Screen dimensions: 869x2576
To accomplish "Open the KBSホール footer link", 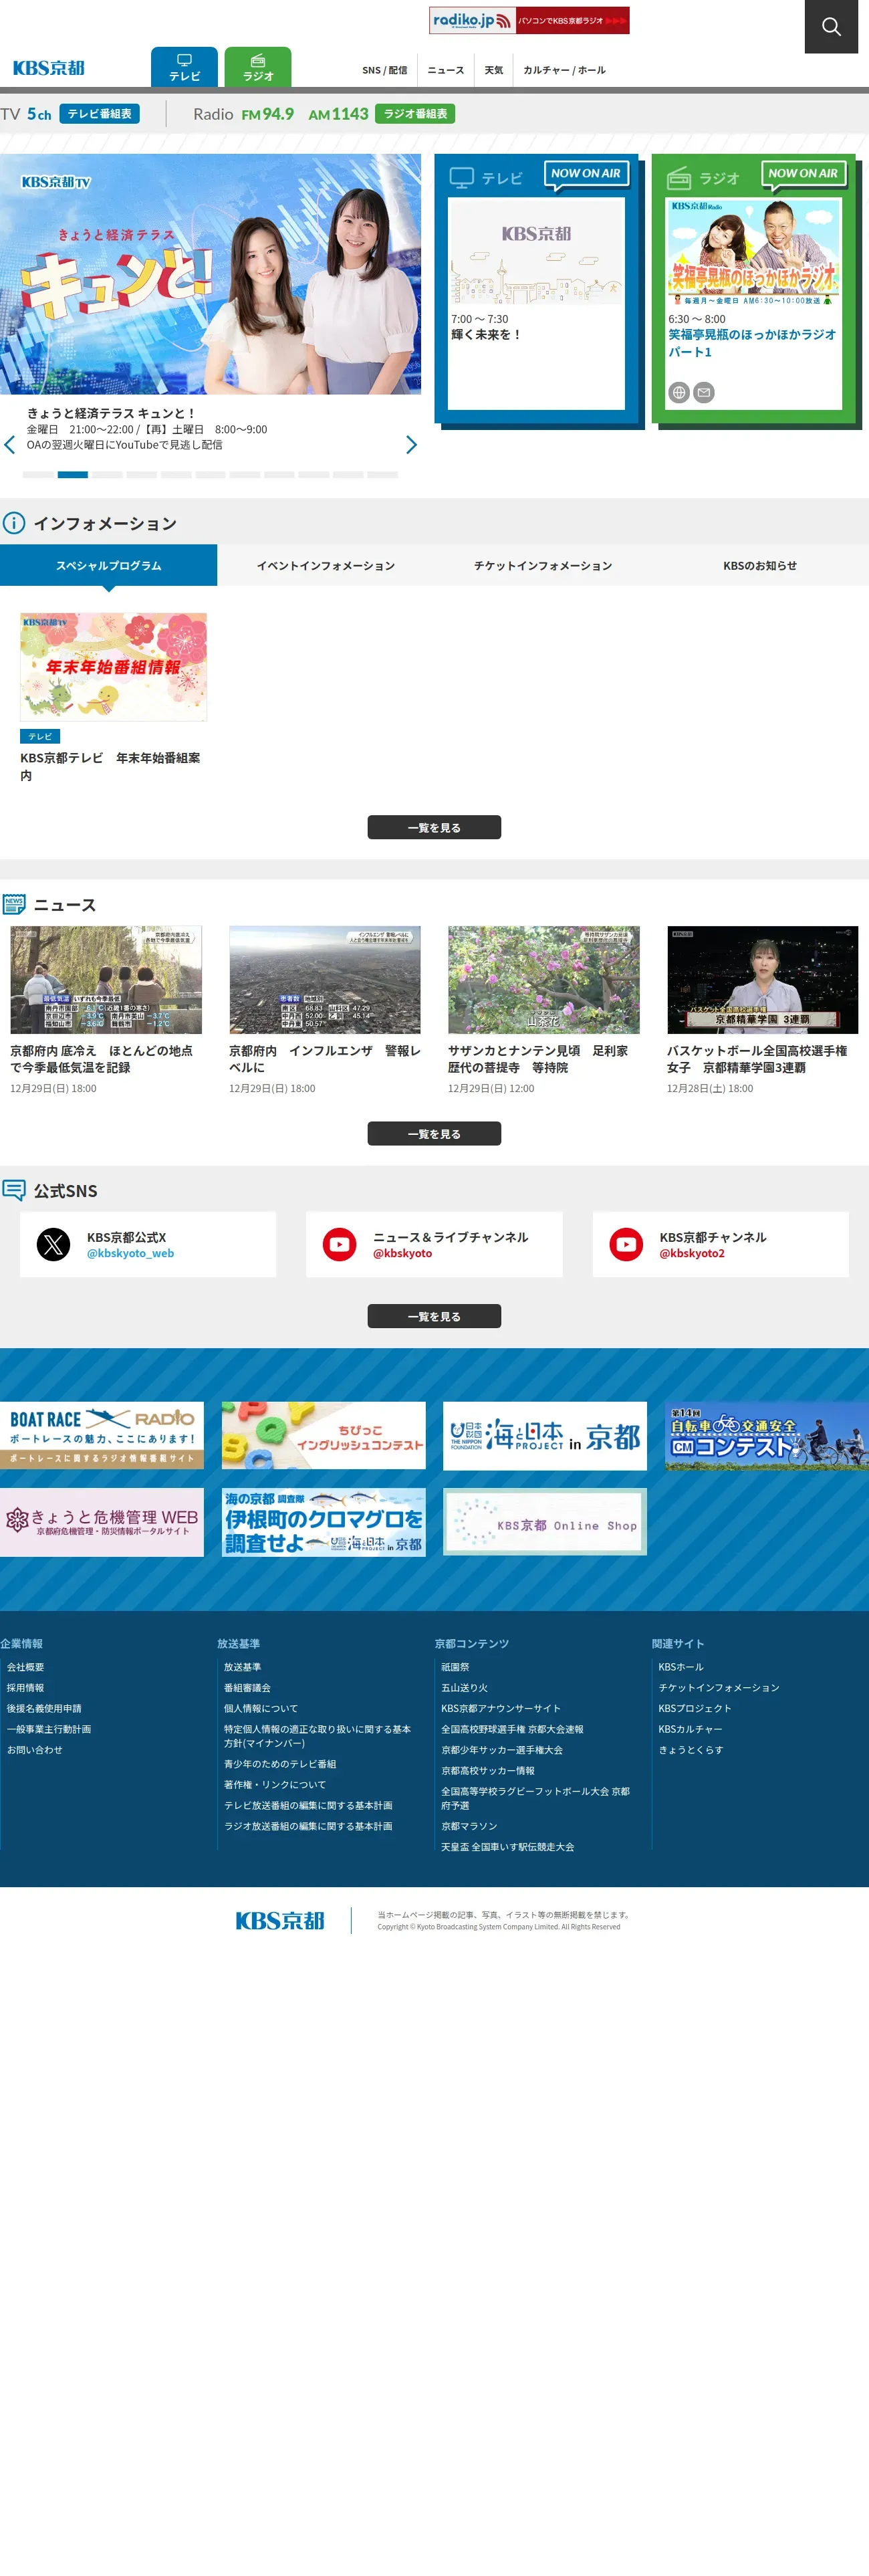I will pyautogui.click(x=680, y=1667).
